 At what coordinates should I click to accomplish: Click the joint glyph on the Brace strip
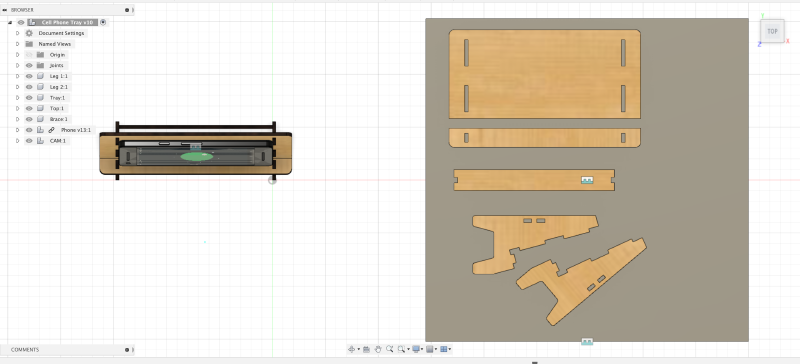click(587, 180)
